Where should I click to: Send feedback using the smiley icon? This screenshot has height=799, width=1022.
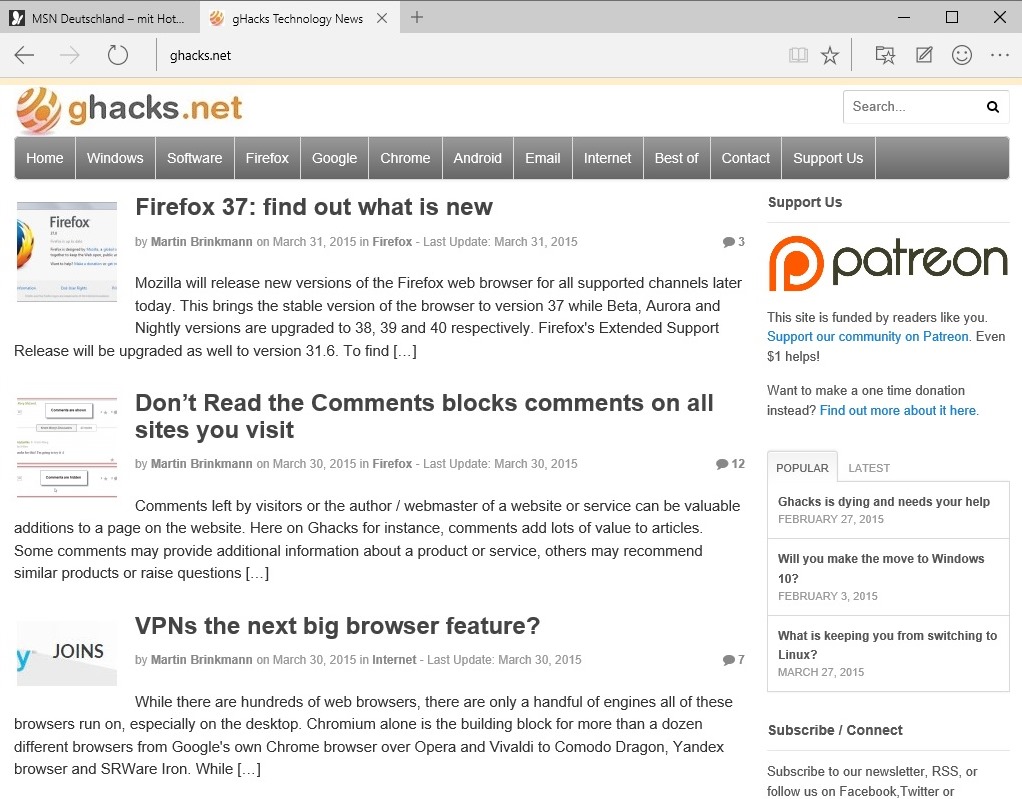(x=961, y=55)
